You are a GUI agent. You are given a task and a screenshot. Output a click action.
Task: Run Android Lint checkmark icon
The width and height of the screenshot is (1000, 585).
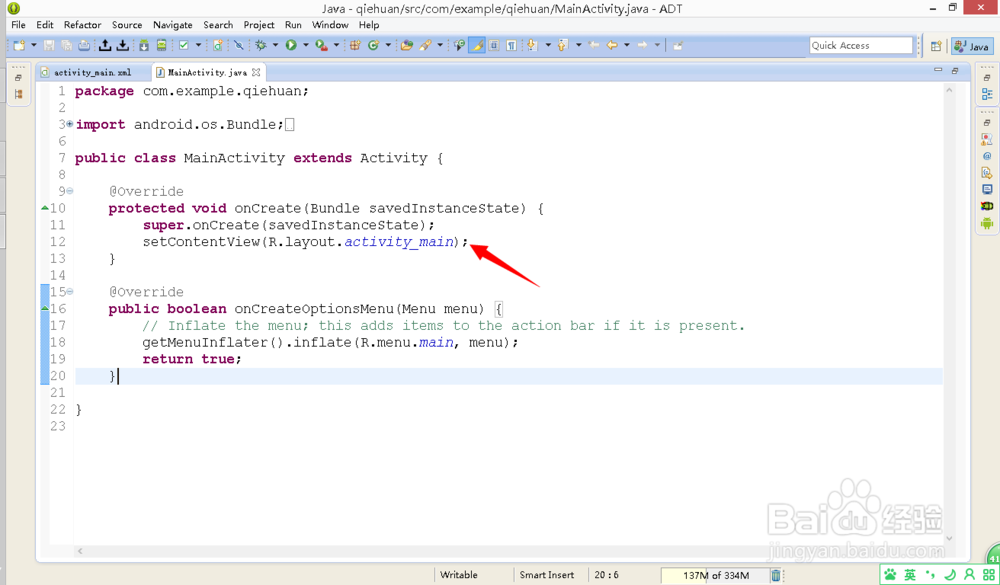pyautogui.click(x=184, y=45)
